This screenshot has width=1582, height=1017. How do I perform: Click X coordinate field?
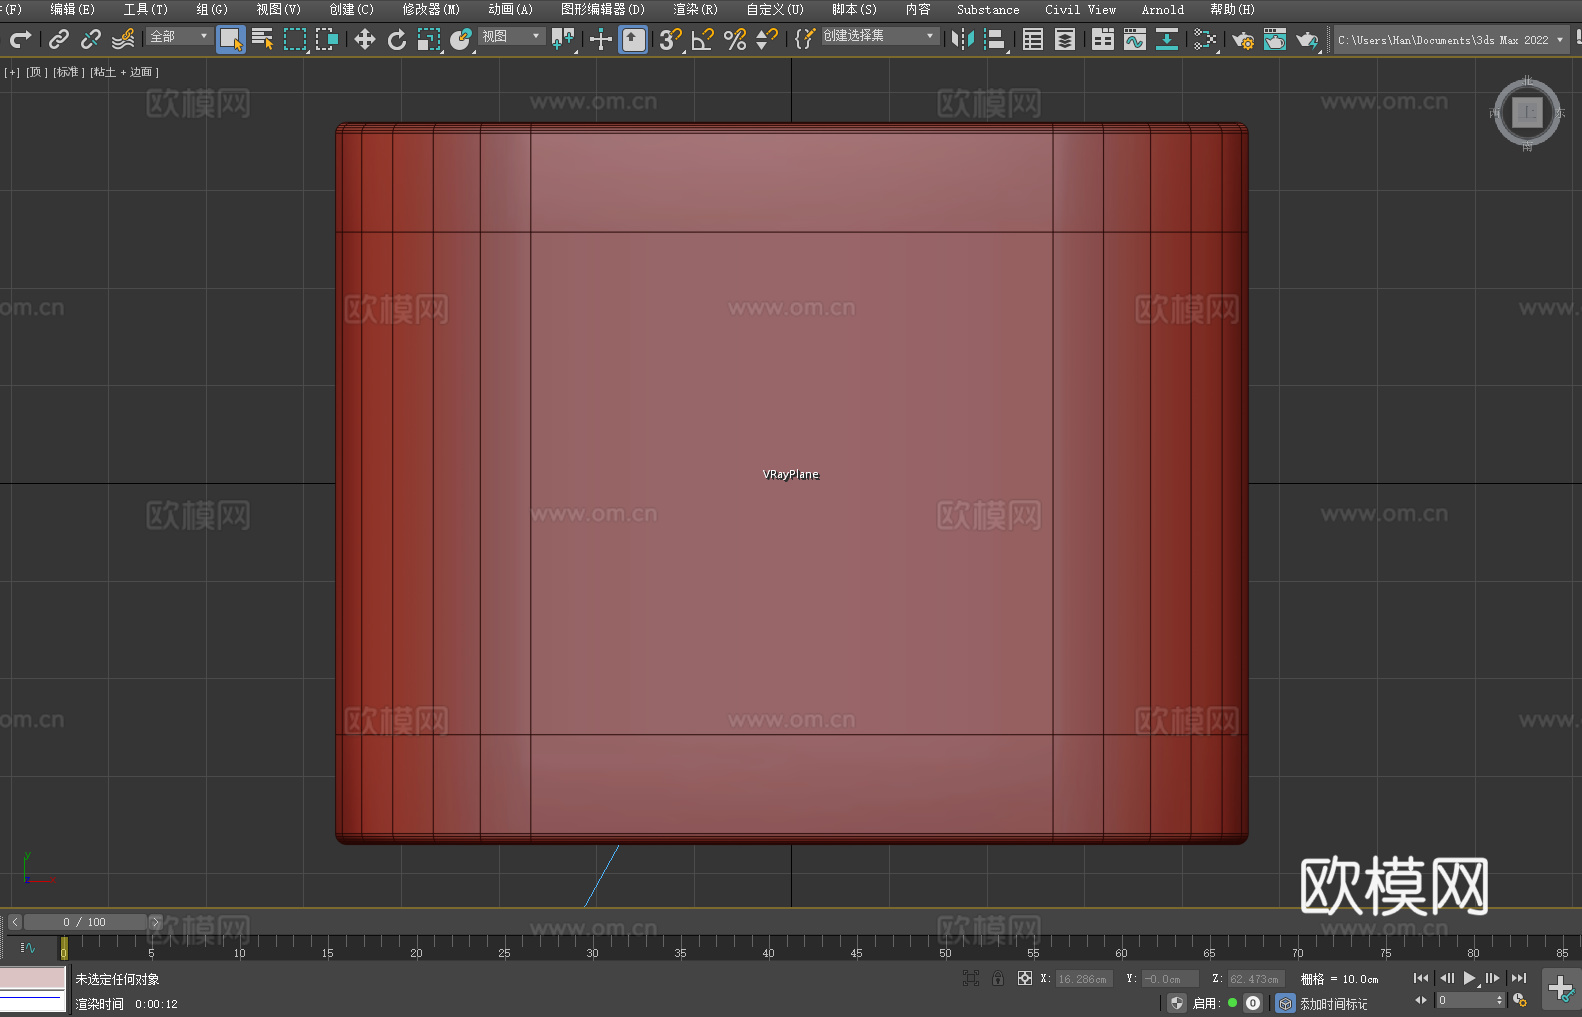coord(1084,979)
